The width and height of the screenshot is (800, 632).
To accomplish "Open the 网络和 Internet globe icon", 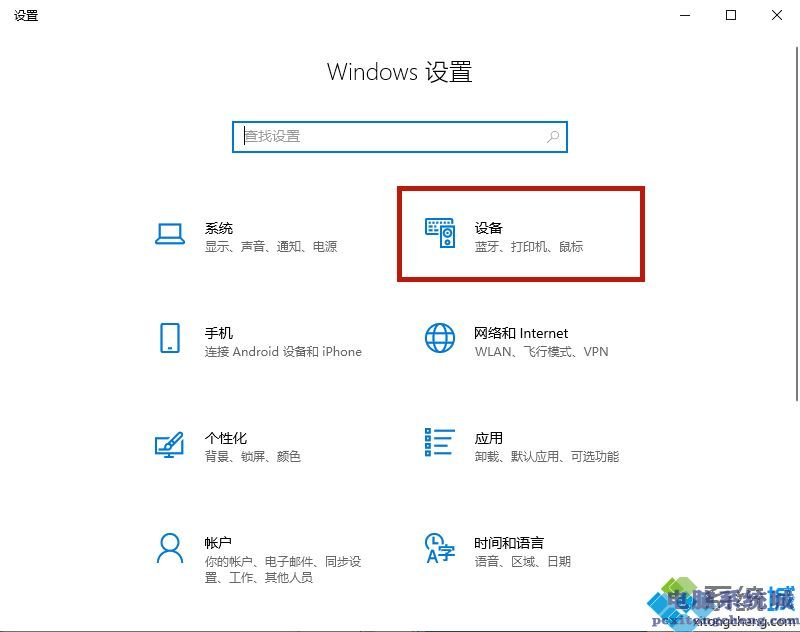I will click(440, 338).
